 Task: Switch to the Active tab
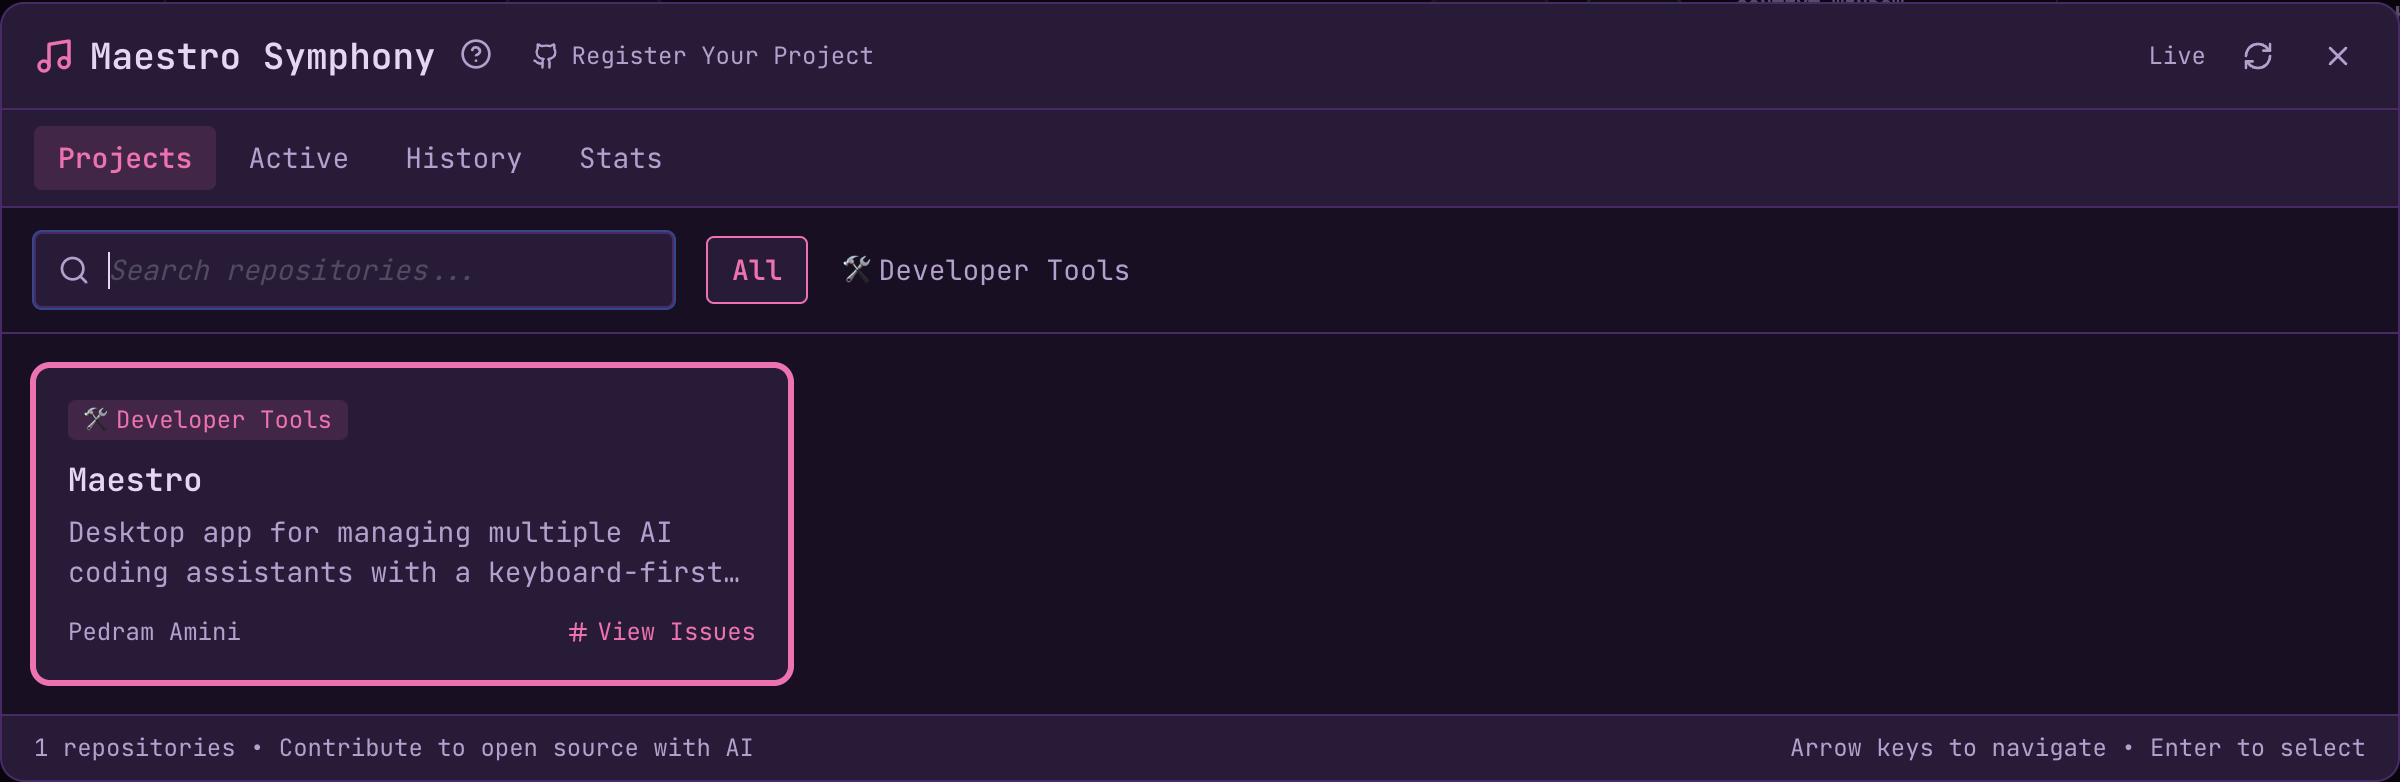tap(298, 158)
